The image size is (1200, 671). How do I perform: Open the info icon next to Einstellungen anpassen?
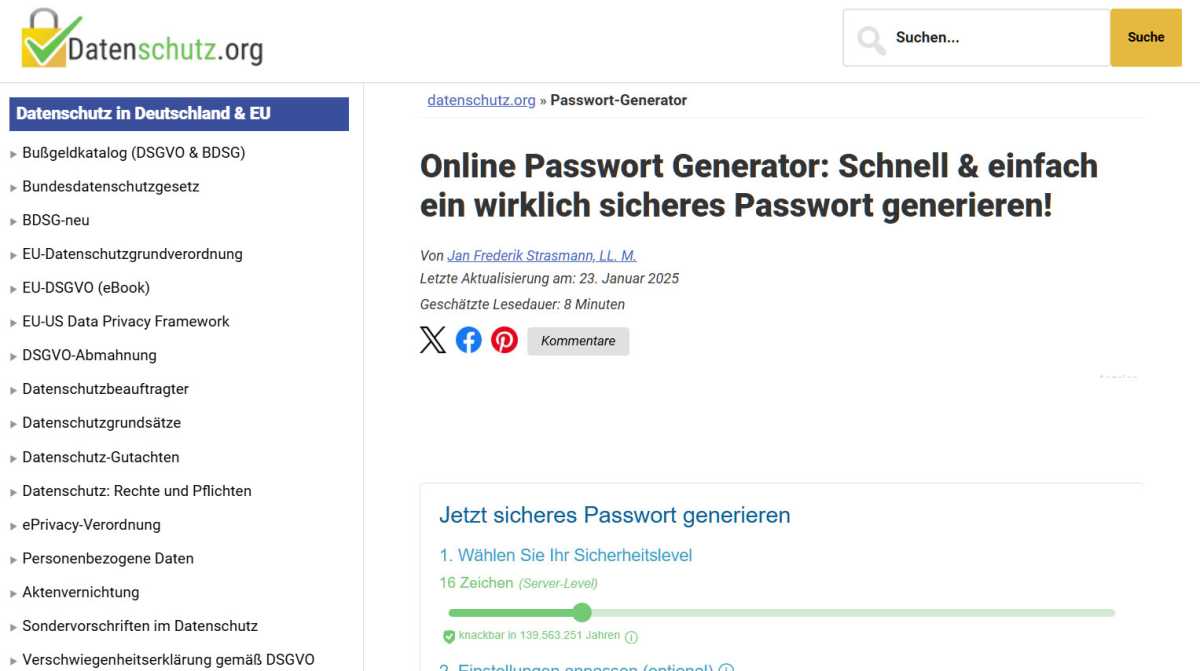[x=727, y=668]
